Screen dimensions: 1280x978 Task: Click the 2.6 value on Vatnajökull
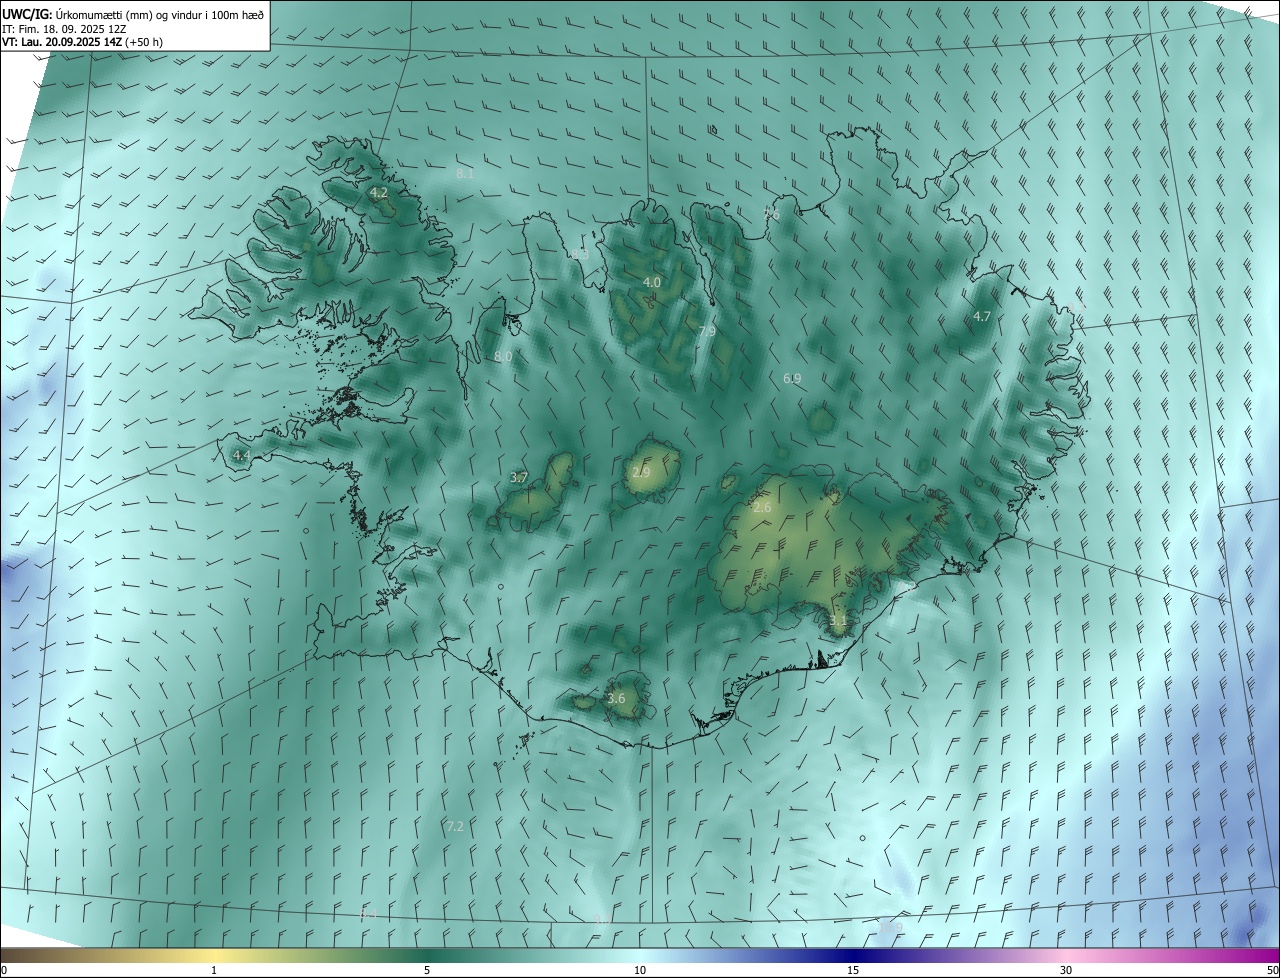(762, 508)
